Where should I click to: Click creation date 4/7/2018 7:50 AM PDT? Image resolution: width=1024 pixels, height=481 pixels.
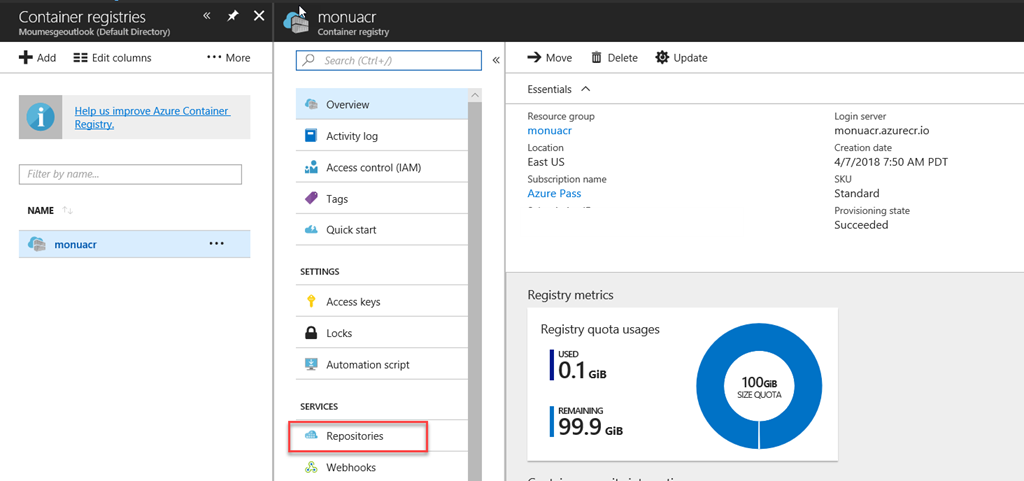tap(891, 162)
